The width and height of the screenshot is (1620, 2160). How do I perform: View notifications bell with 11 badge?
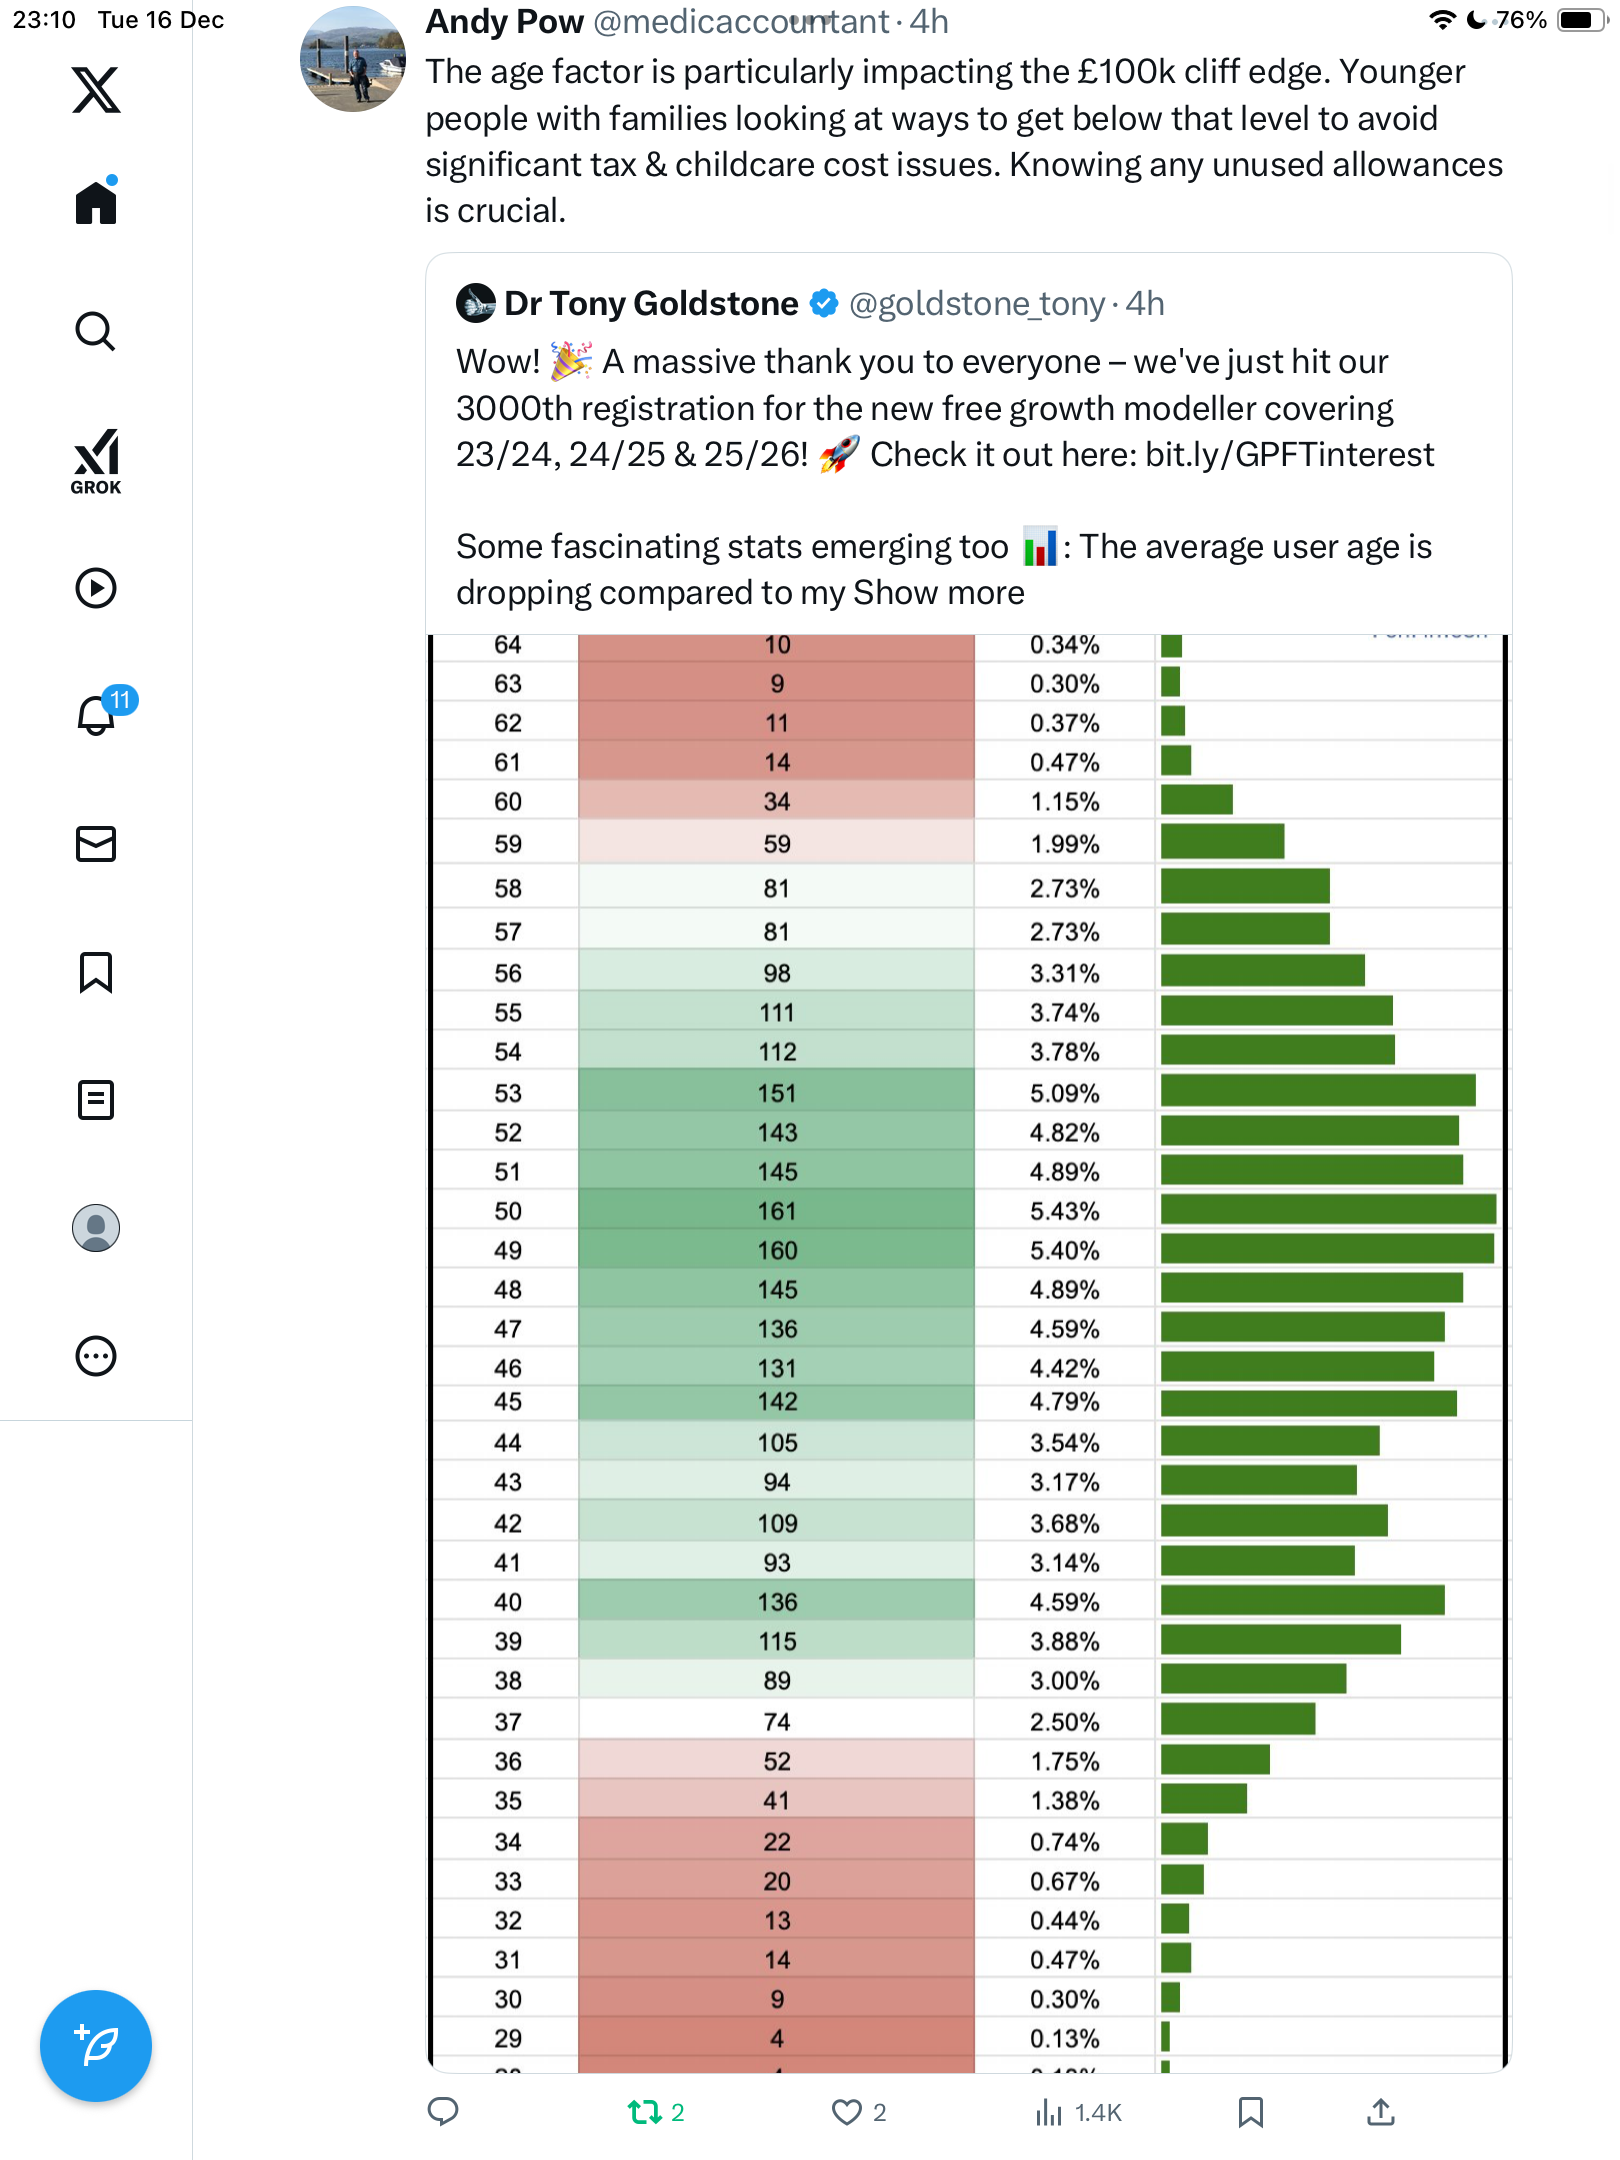(98, 715)
